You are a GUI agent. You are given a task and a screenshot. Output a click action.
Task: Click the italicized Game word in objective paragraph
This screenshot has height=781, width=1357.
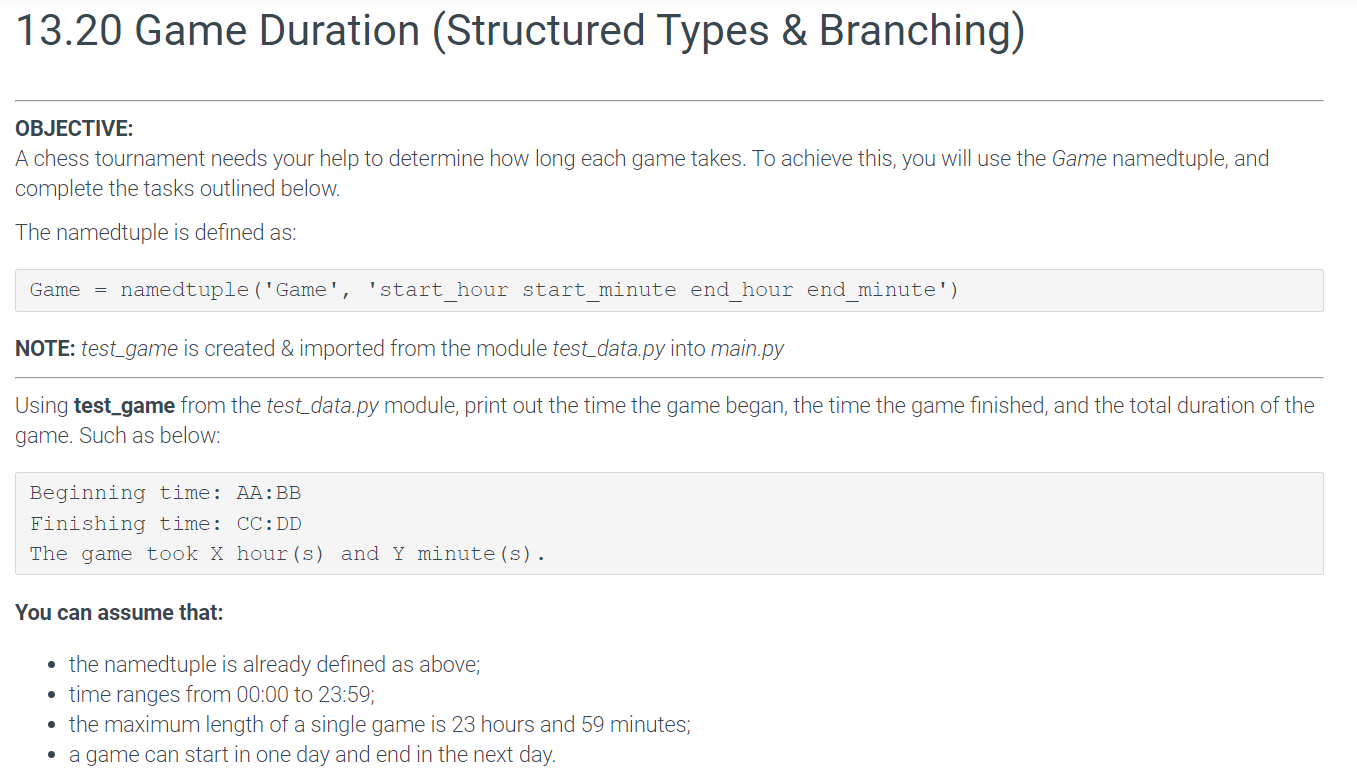tap(1078, 158)
